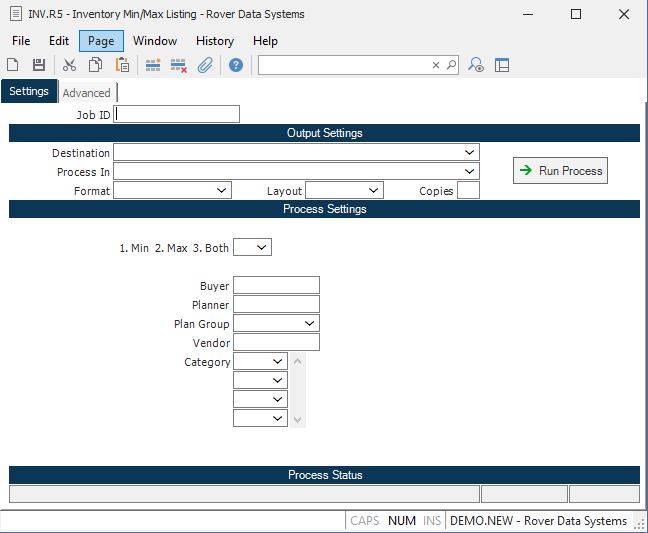This screenshot has width=648, height=533.
Task: Click the New document toolbar icon
Action: [x=13, y=65]
